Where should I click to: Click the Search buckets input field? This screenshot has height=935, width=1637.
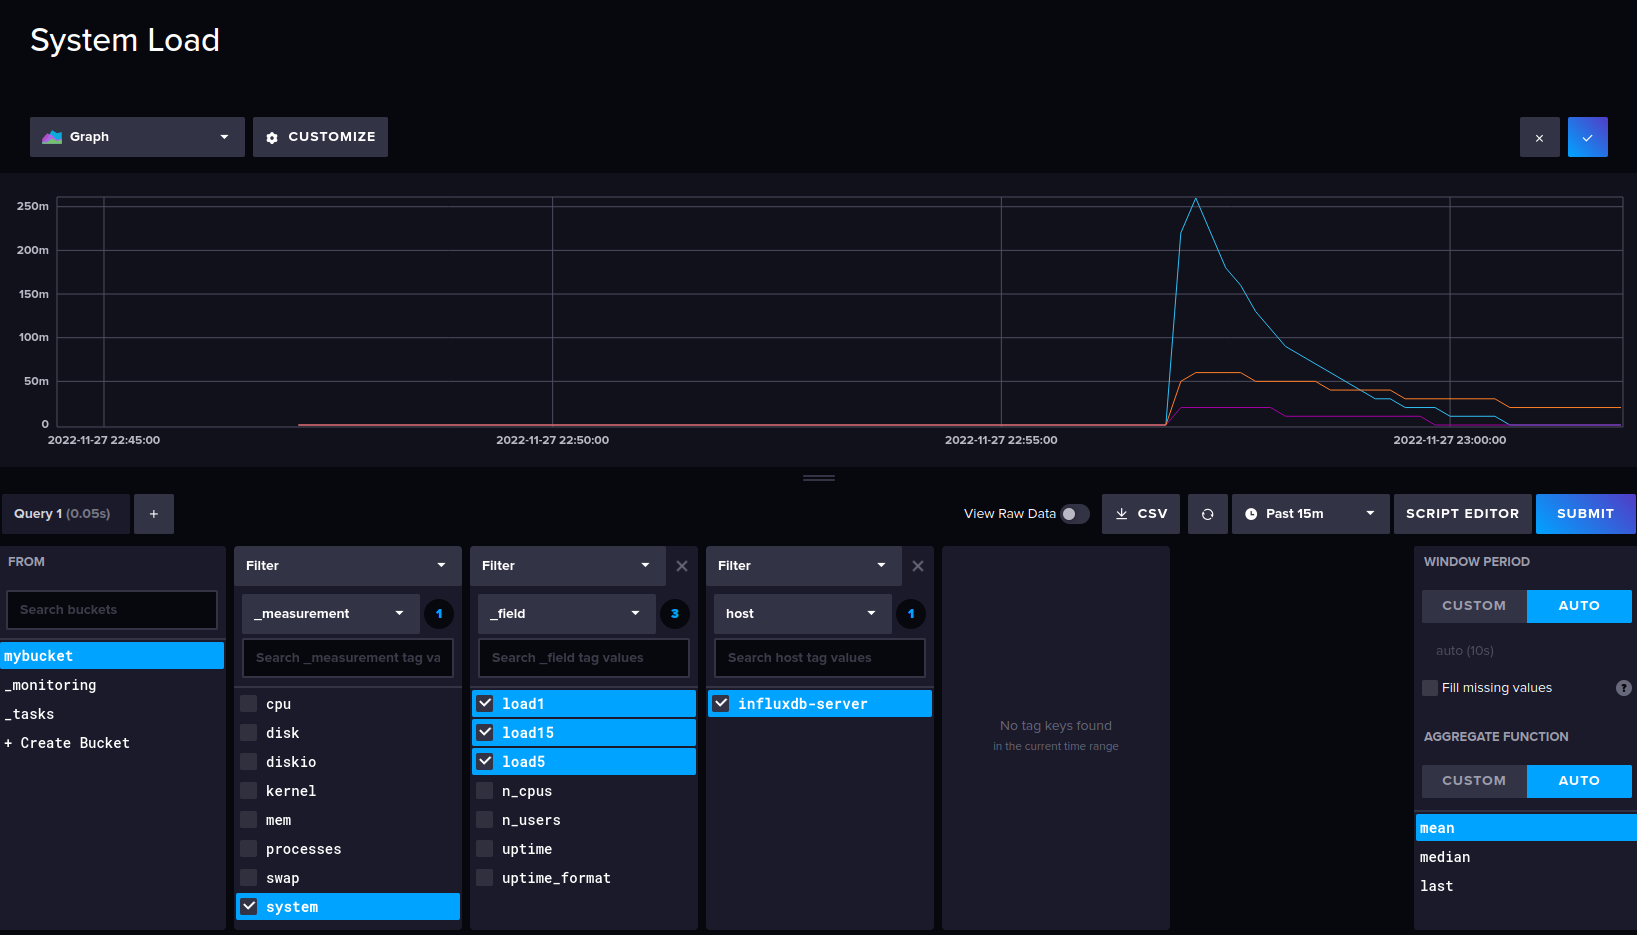coord(112,610)
